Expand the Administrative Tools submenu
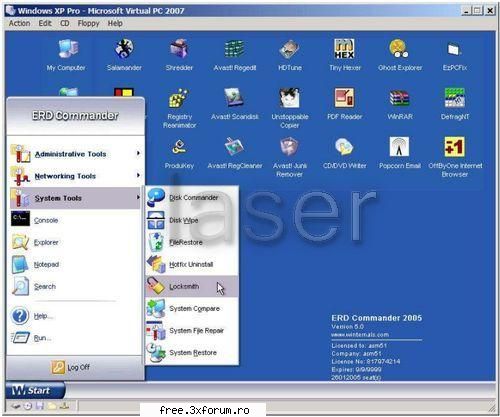 (75, 154)
